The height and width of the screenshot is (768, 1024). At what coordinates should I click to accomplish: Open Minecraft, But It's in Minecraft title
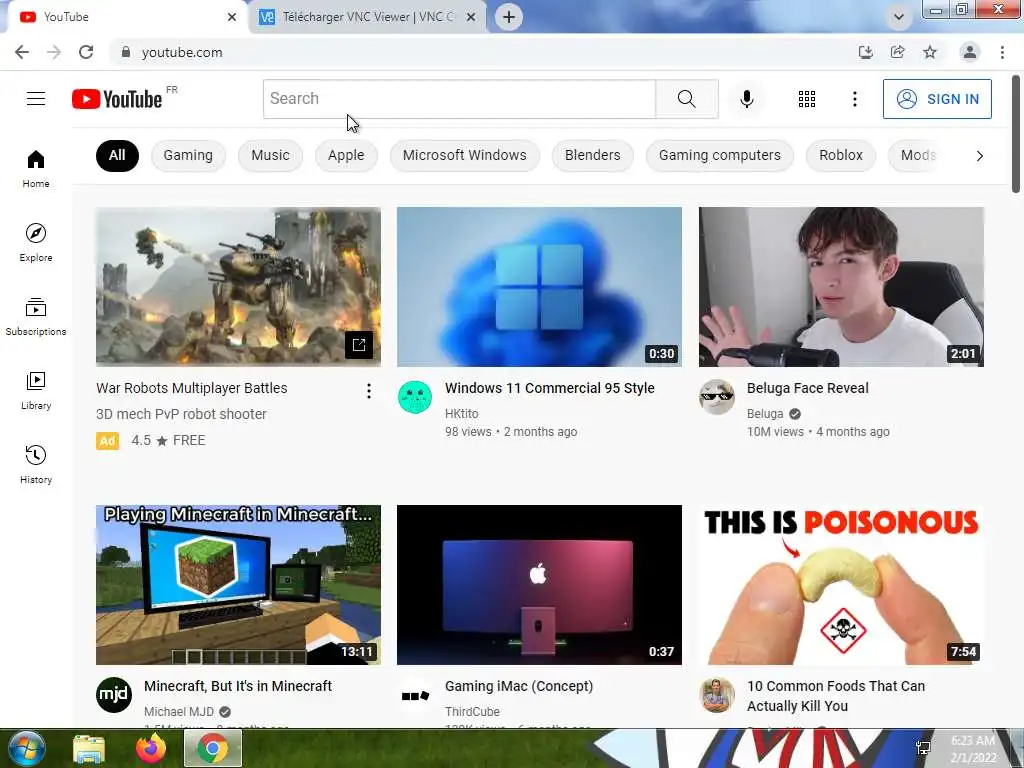238,686
